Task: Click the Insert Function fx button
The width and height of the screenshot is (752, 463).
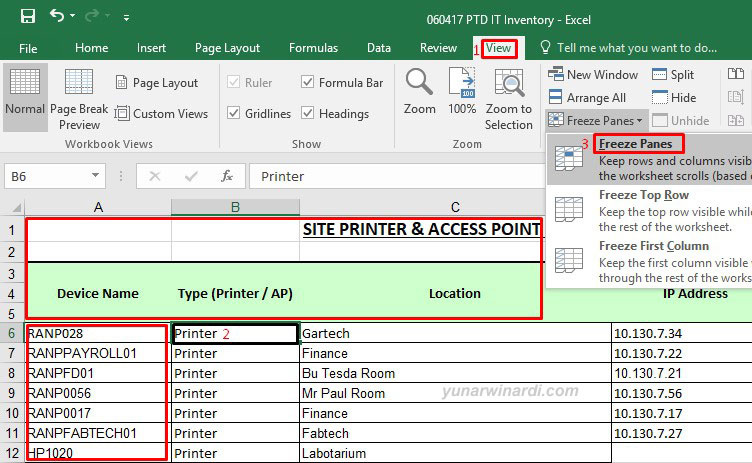Action: point(227,177)
